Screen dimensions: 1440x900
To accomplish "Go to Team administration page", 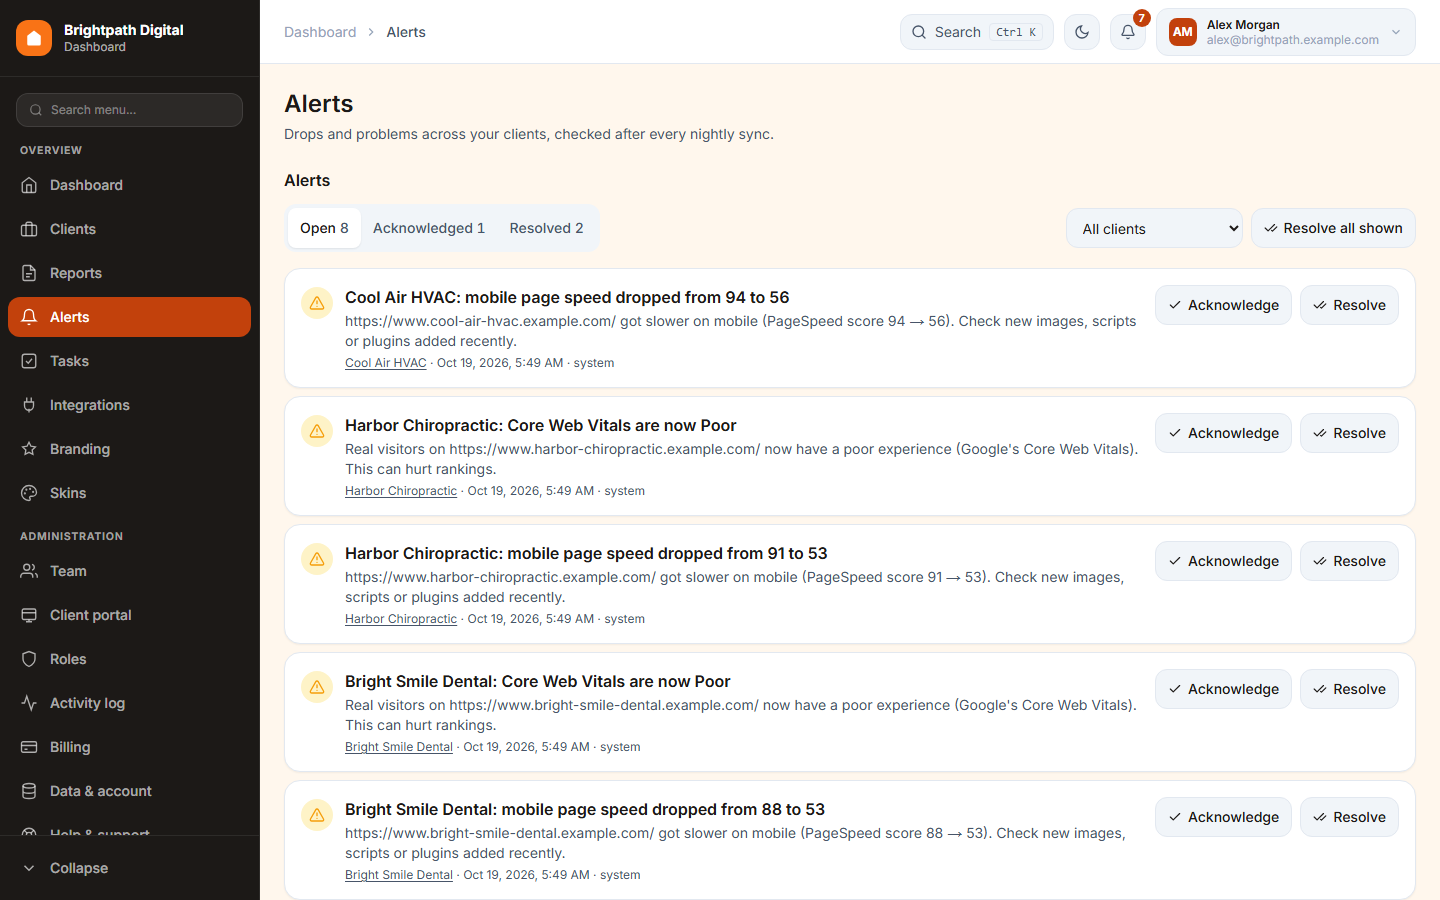I will click(130, 571).
